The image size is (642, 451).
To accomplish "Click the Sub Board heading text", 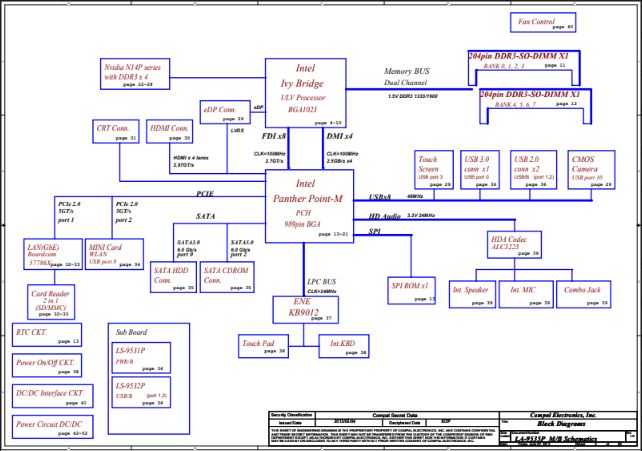I will click(x=131, y=332).
